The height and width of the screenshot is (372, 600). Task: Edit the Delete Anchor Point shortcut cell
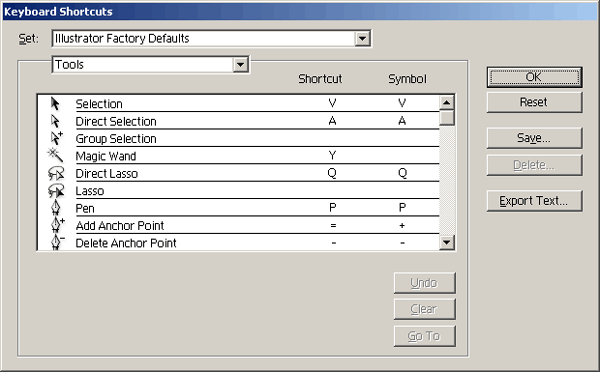tap(334, 243)
